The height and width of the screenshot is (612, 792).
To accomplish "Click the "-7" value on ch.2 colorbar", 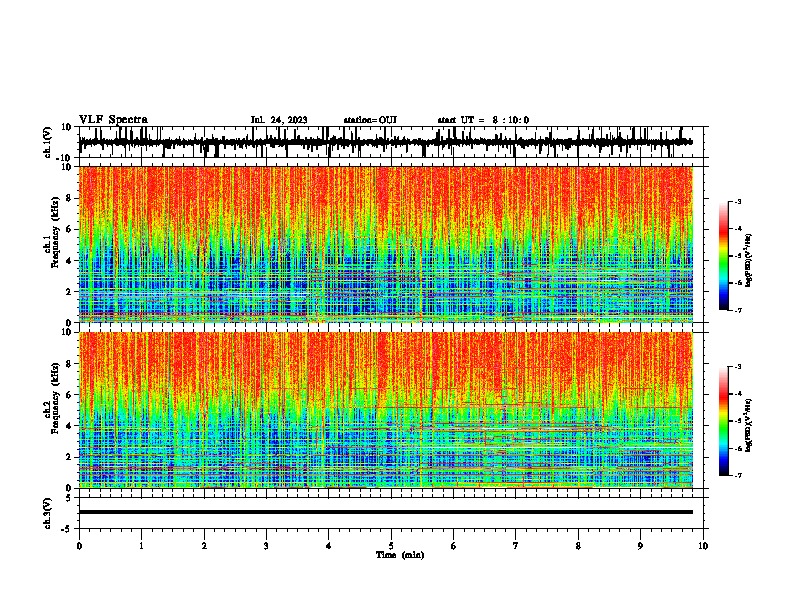I will [x=738, y=475].
